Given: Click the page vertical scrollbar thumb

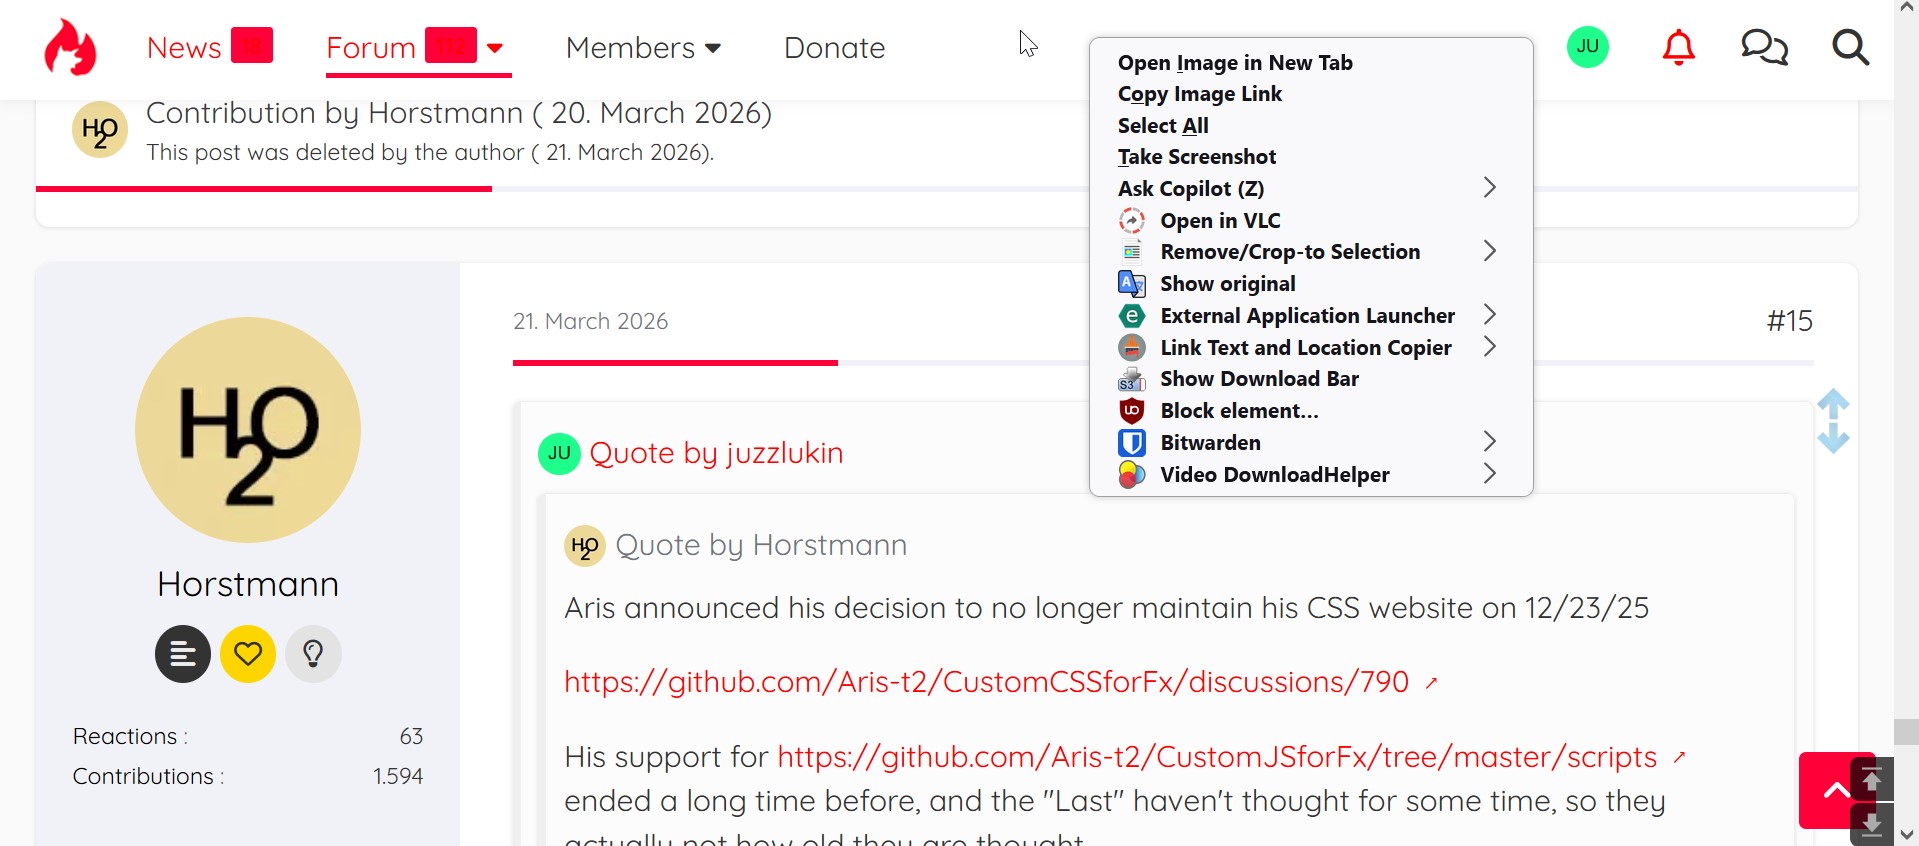Looking at the screenshot, I should [x=1906, y=731].
